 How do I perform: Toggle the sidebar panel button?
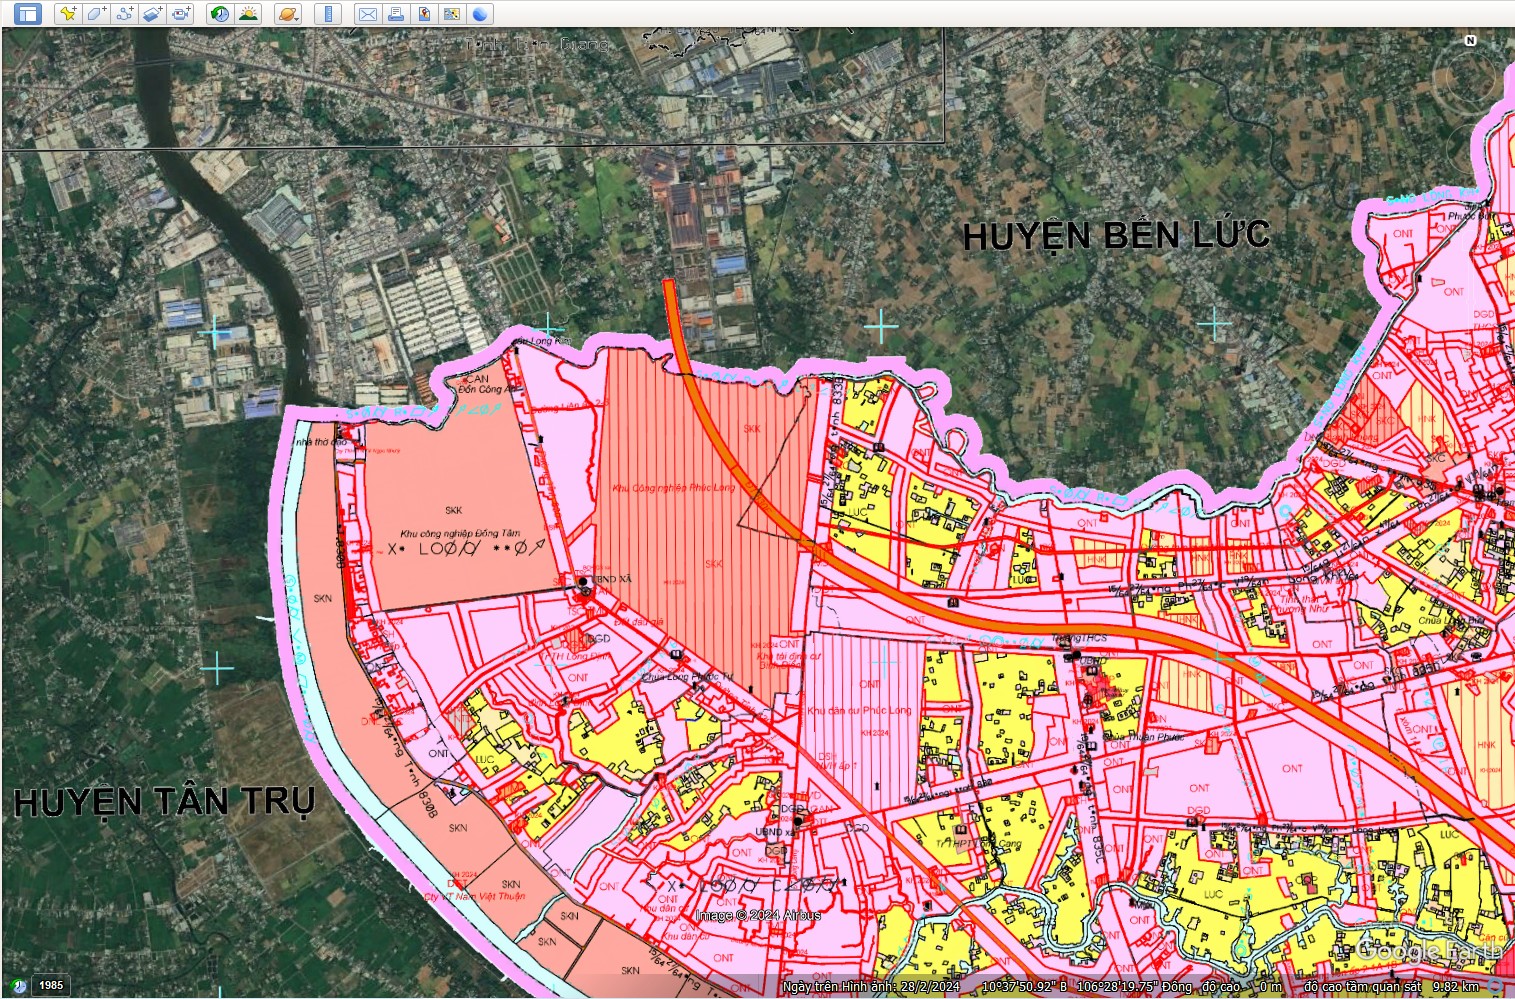coord(27,14)
